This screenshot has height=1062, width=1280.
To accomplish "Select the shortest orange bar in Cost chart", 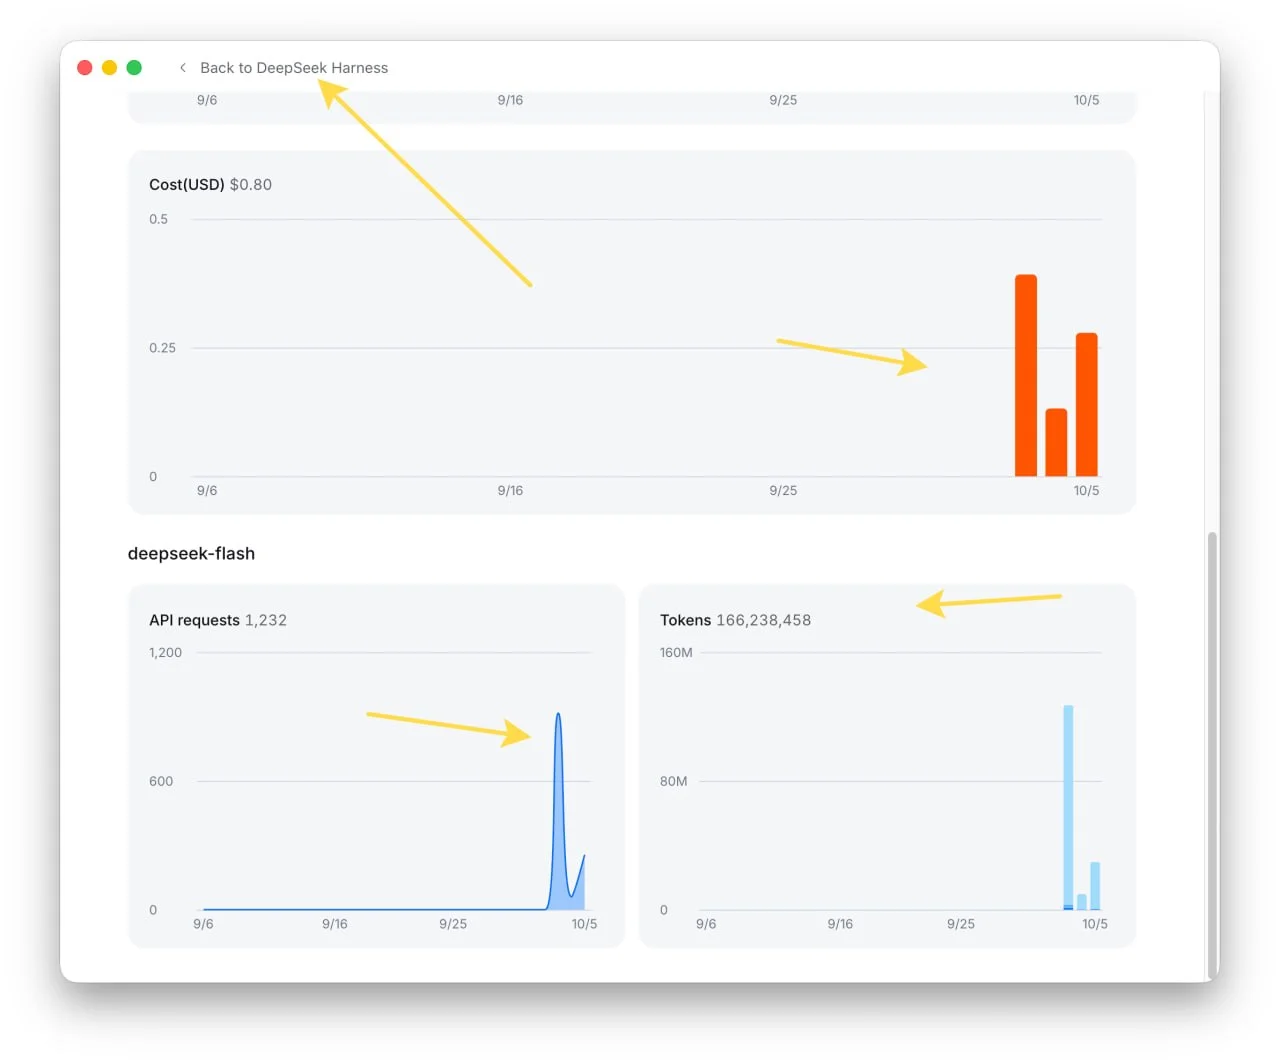I will coord(1056,442).
